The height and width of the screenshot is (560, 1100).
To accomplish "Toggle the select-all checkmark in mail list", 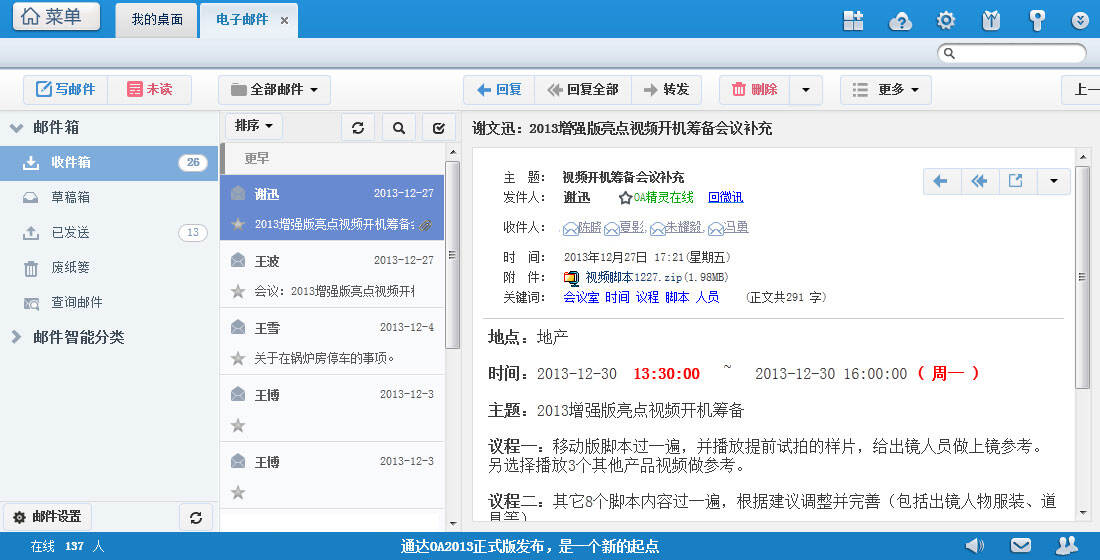I will point(437,127).
